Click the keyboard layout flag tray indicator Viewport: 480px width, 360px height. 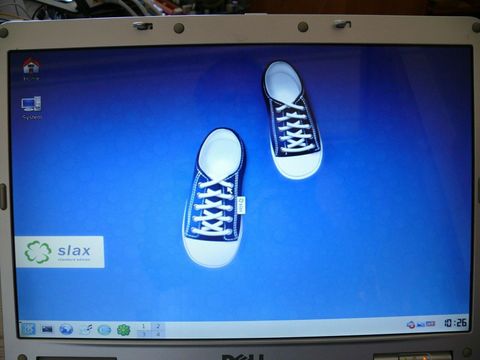click(431, 323)
